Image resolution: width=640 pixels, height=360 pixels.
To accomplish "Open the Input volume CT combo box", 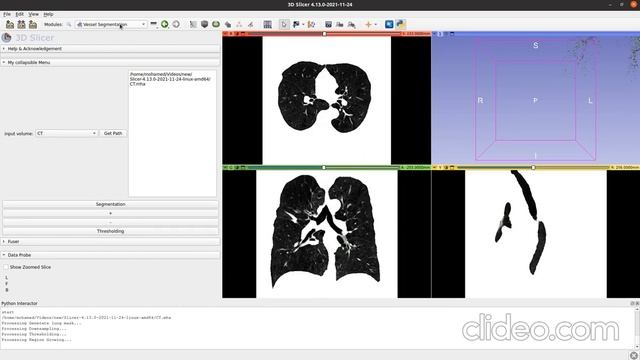I will [x=66, y=133].
